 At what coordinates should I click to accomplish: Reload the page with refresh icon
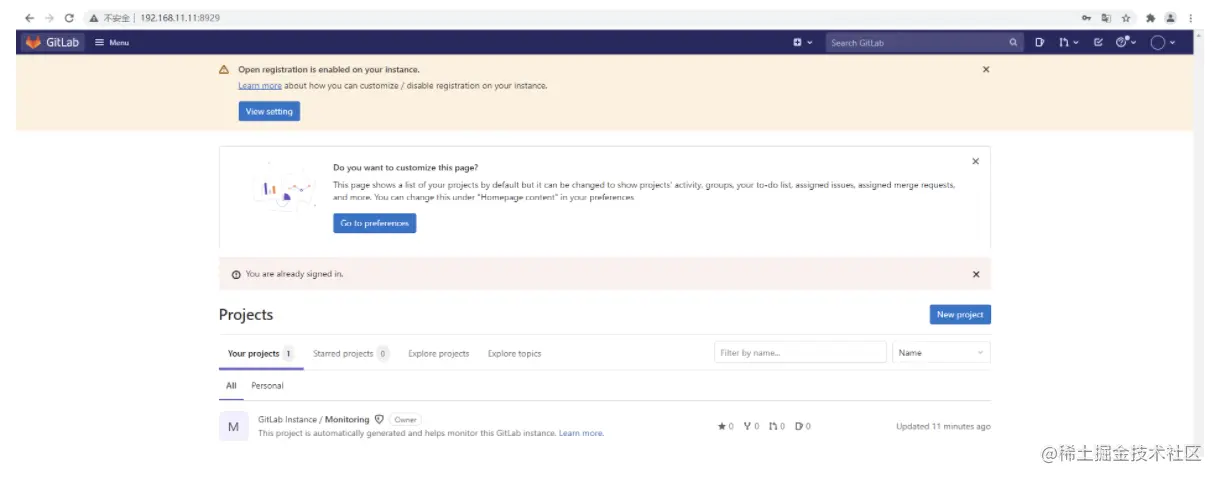click(69, 18)
